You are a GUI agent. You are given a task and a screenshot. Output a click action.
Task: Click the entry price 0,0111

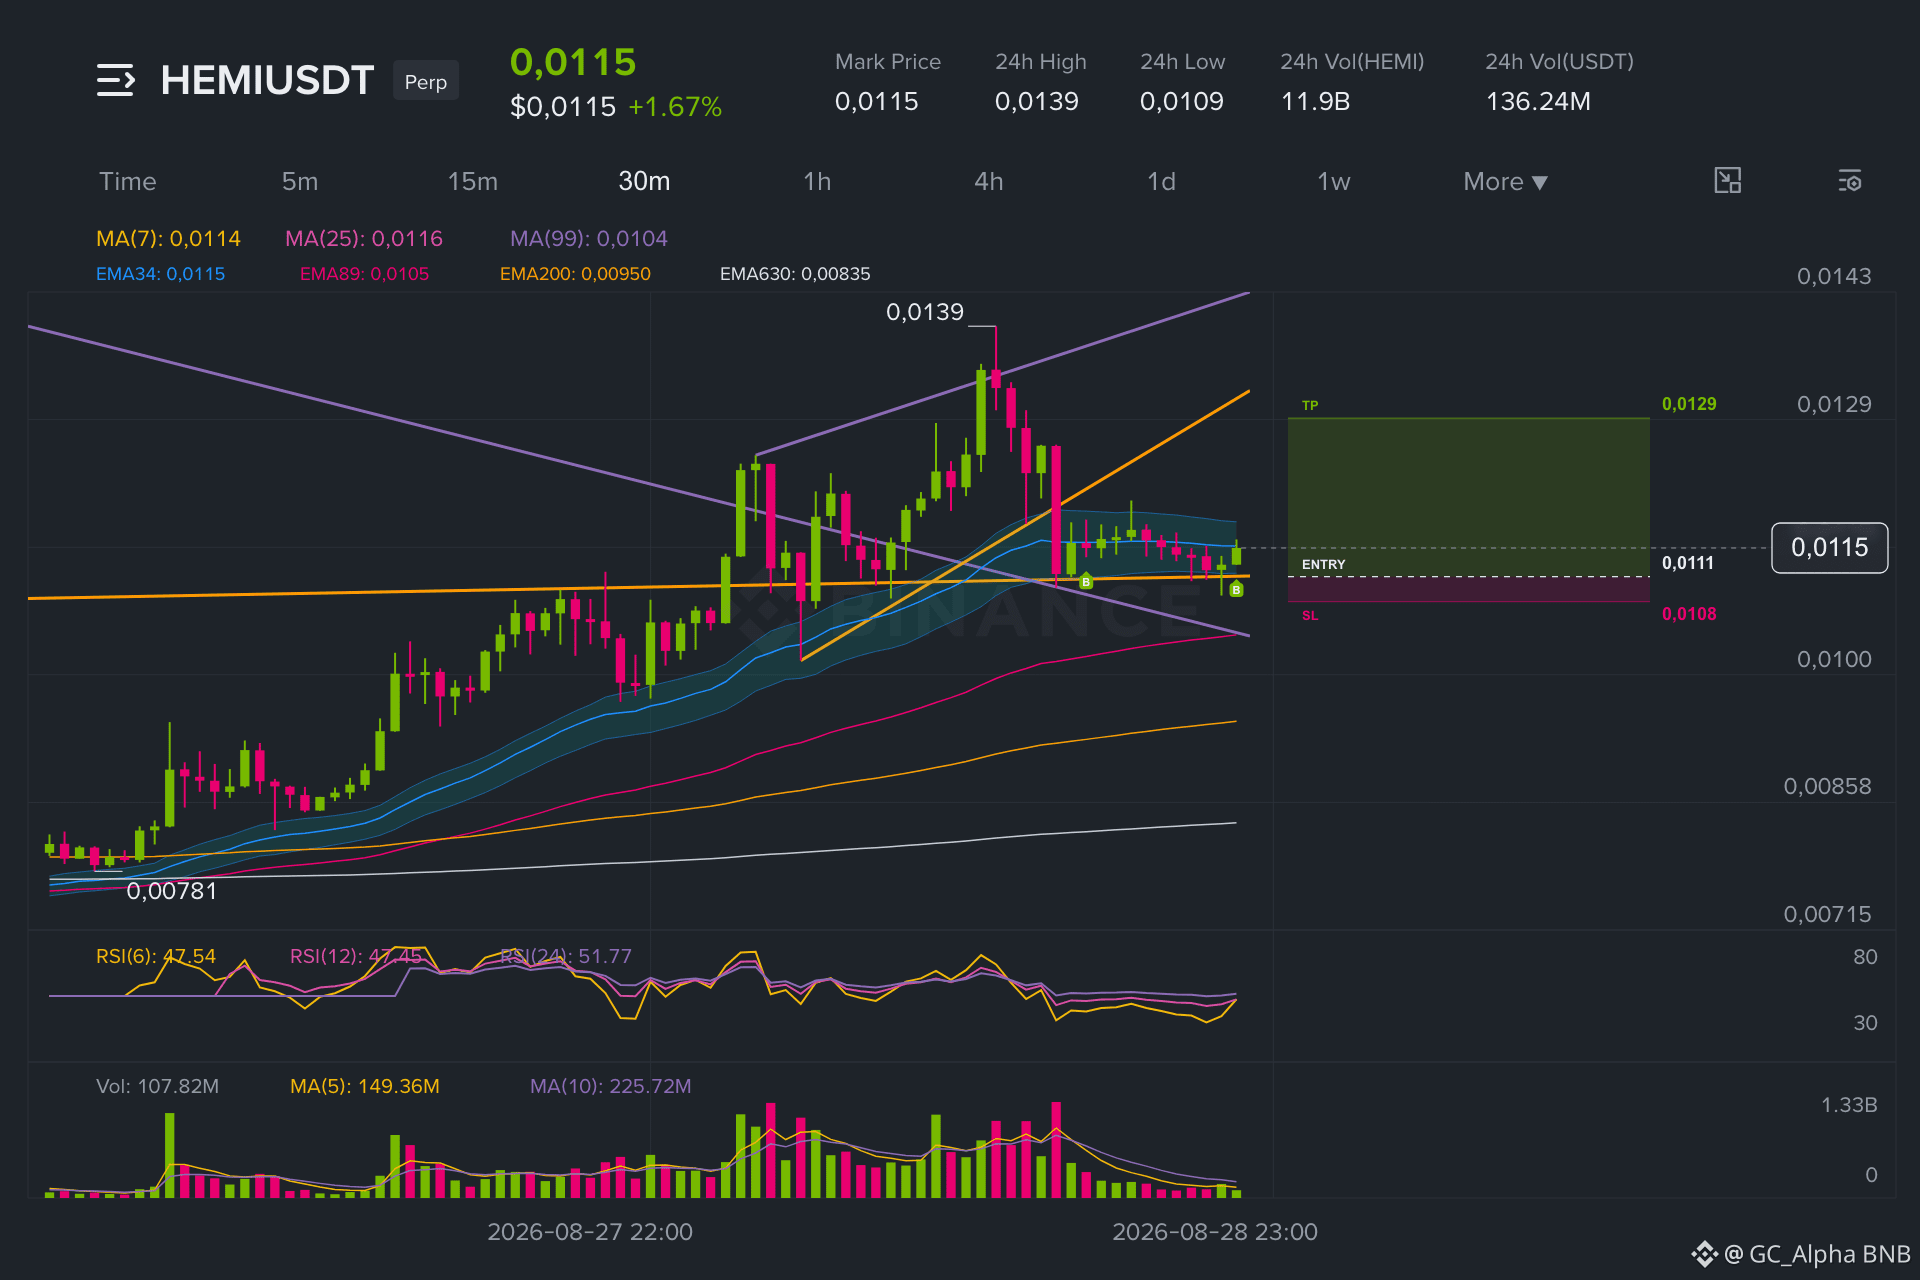pos(1688,563)
